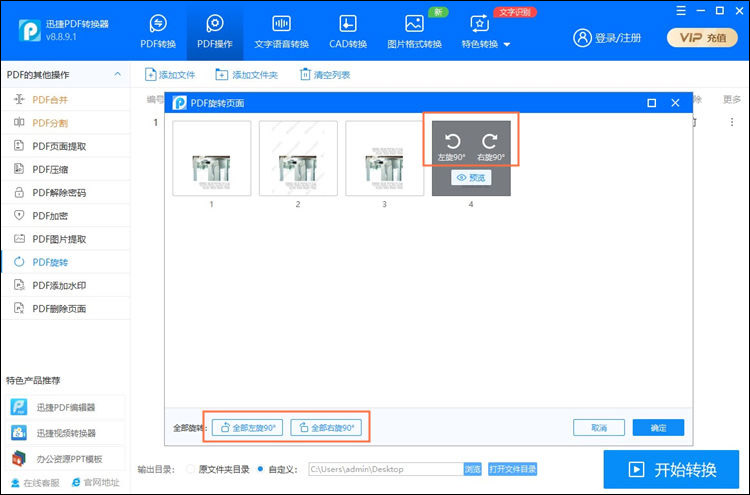Collapse the PDF的其他操作 section
This screenshot has height=495, width=750.
pyautogui.click(x=119, y=75)
